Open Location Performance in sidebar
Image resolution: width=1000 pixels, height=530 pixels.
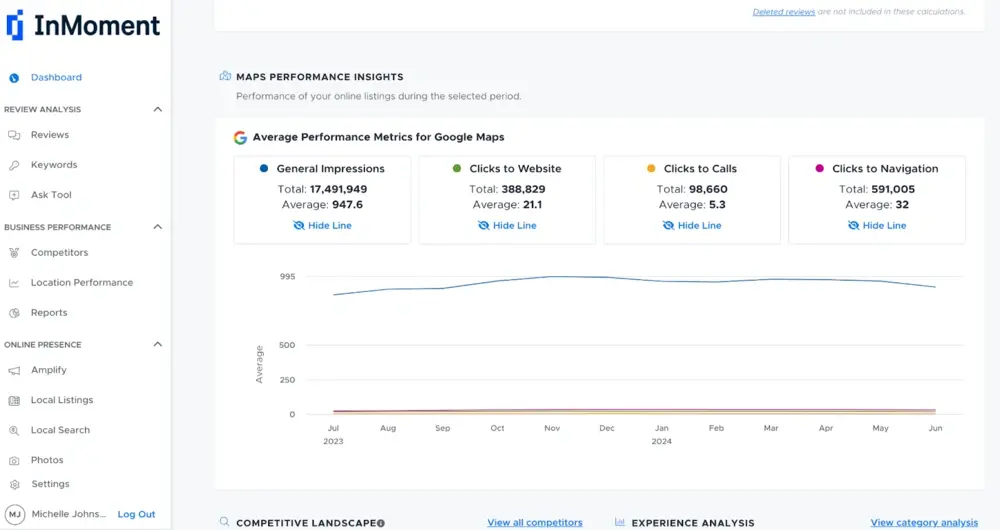(x=81, y=283)
